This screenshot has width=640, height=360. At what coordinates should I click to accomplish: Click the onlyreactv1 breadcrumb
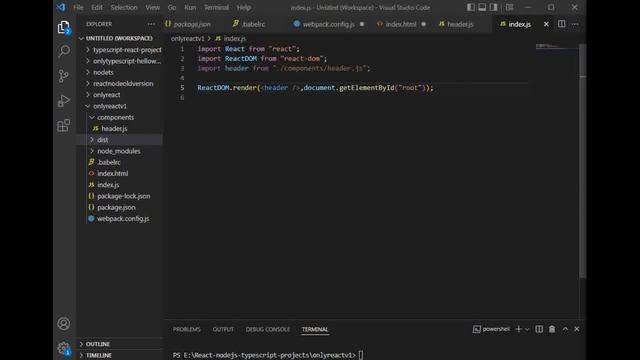tap(187, 39)
